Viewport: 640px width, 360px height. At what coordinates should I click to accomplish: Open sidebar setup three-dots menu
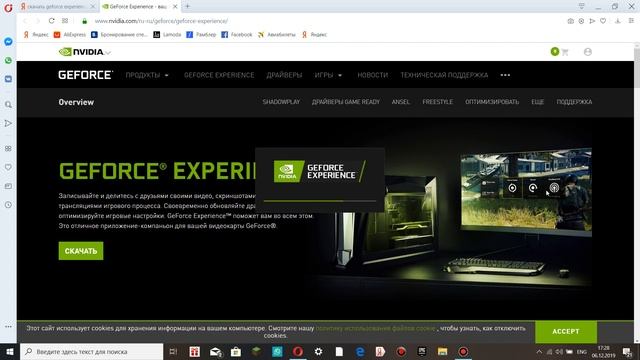coord(8,327)
